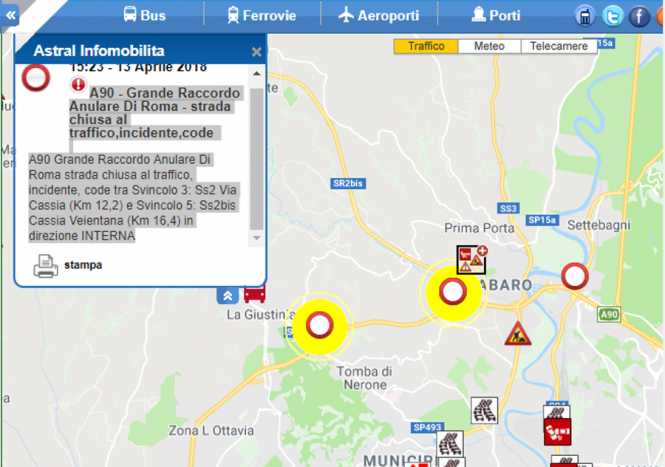Open the Facebook social icon
Screen dimensions: 665x467
(x=638, y=16)
